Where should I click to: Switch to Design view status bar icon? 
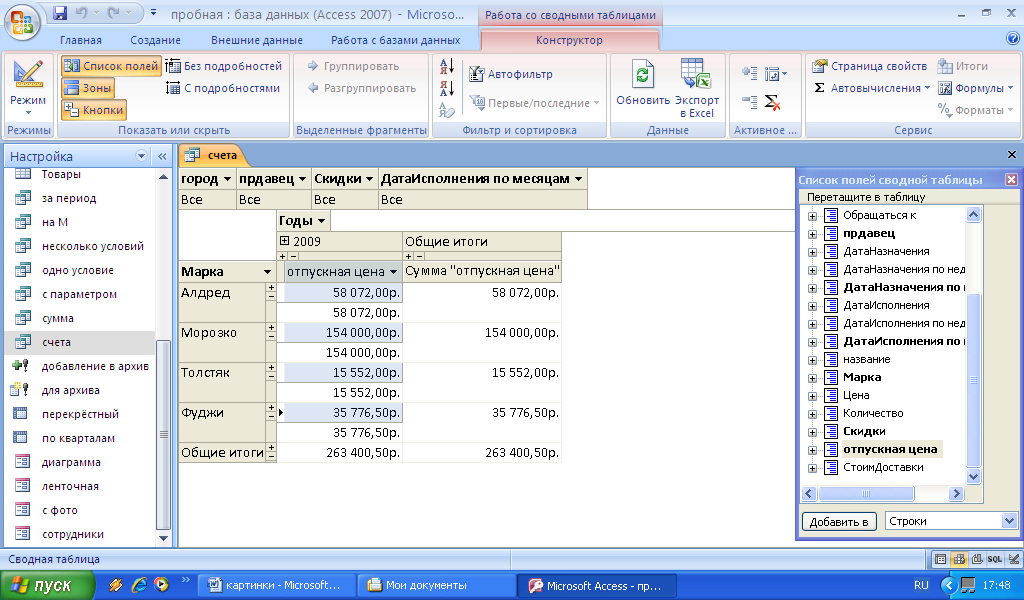[1014, 559]
